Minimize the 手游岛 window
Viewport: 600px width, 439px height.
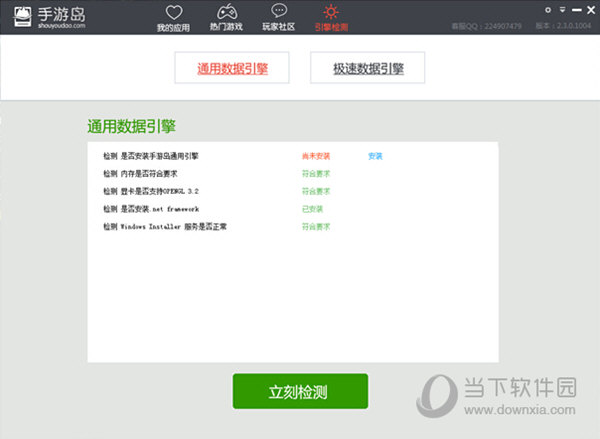click(577, 10)
